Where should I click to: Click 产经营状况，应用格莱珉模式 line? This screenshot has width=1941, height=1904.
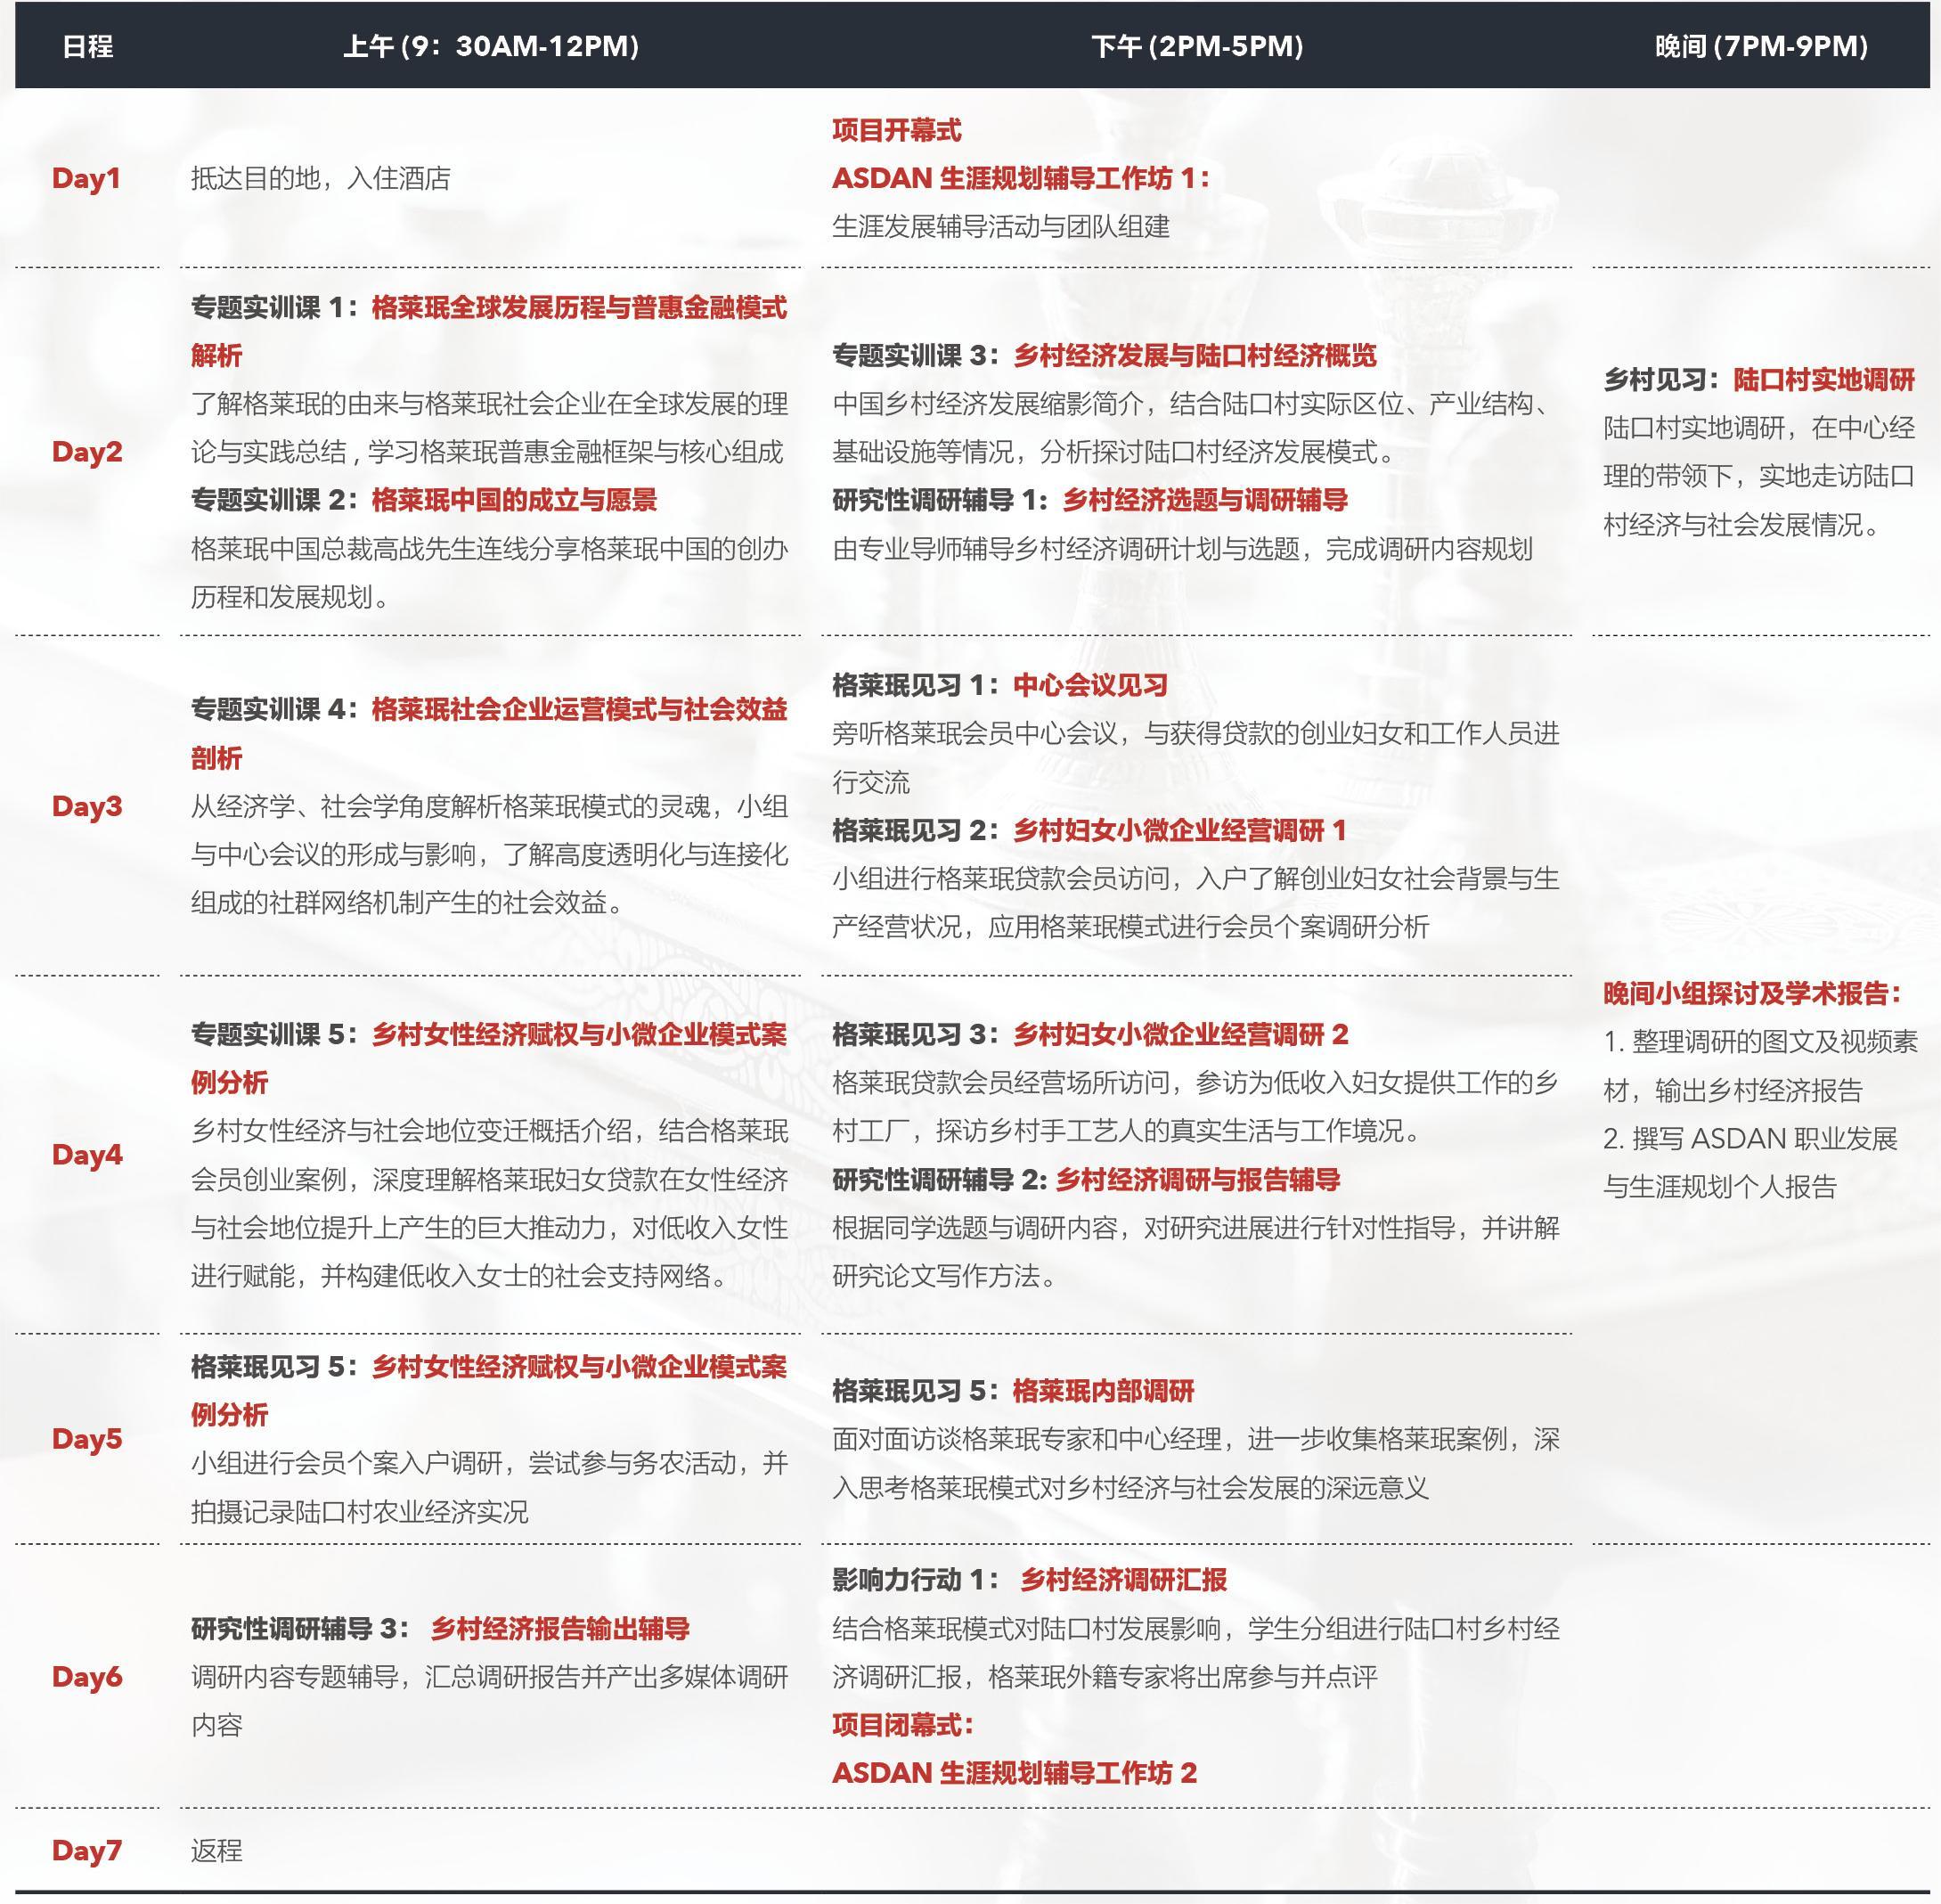tap(1130, 927)
